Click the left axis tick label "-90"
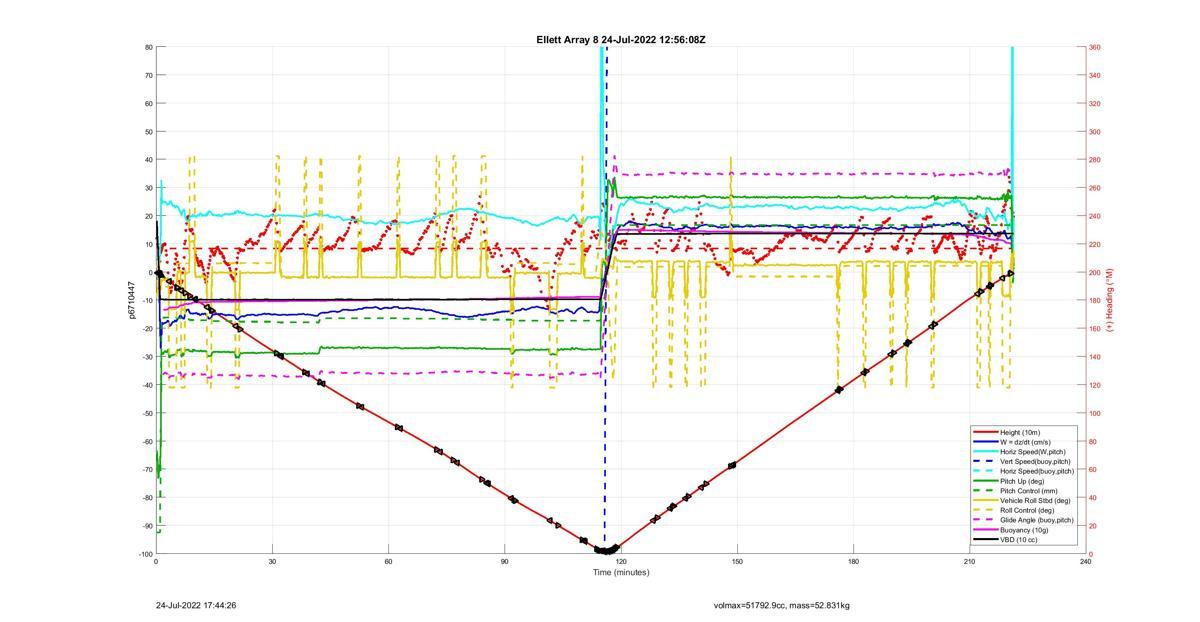Viewport: 1200px width, 622px height. click(147, 526)
